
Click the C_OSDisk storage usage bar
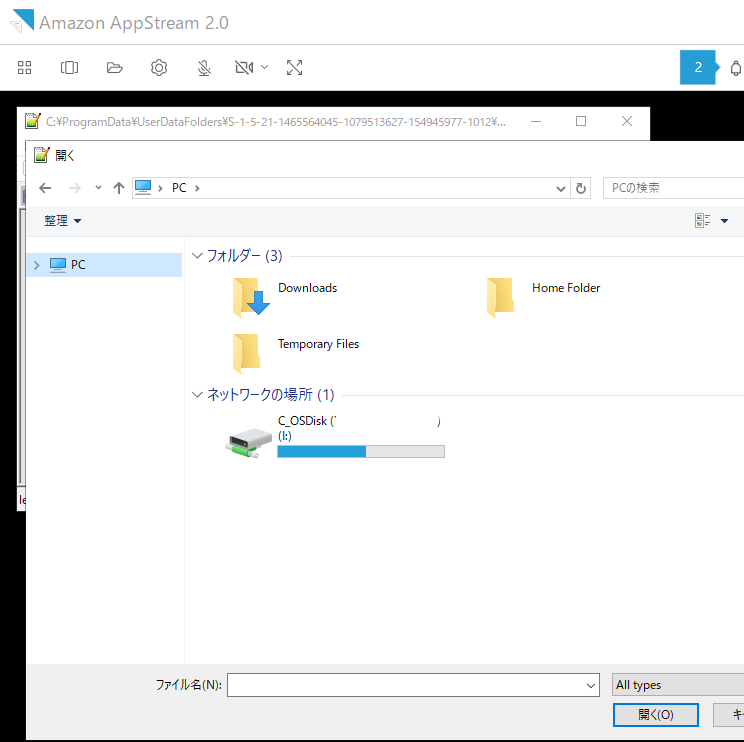point(361,452)
